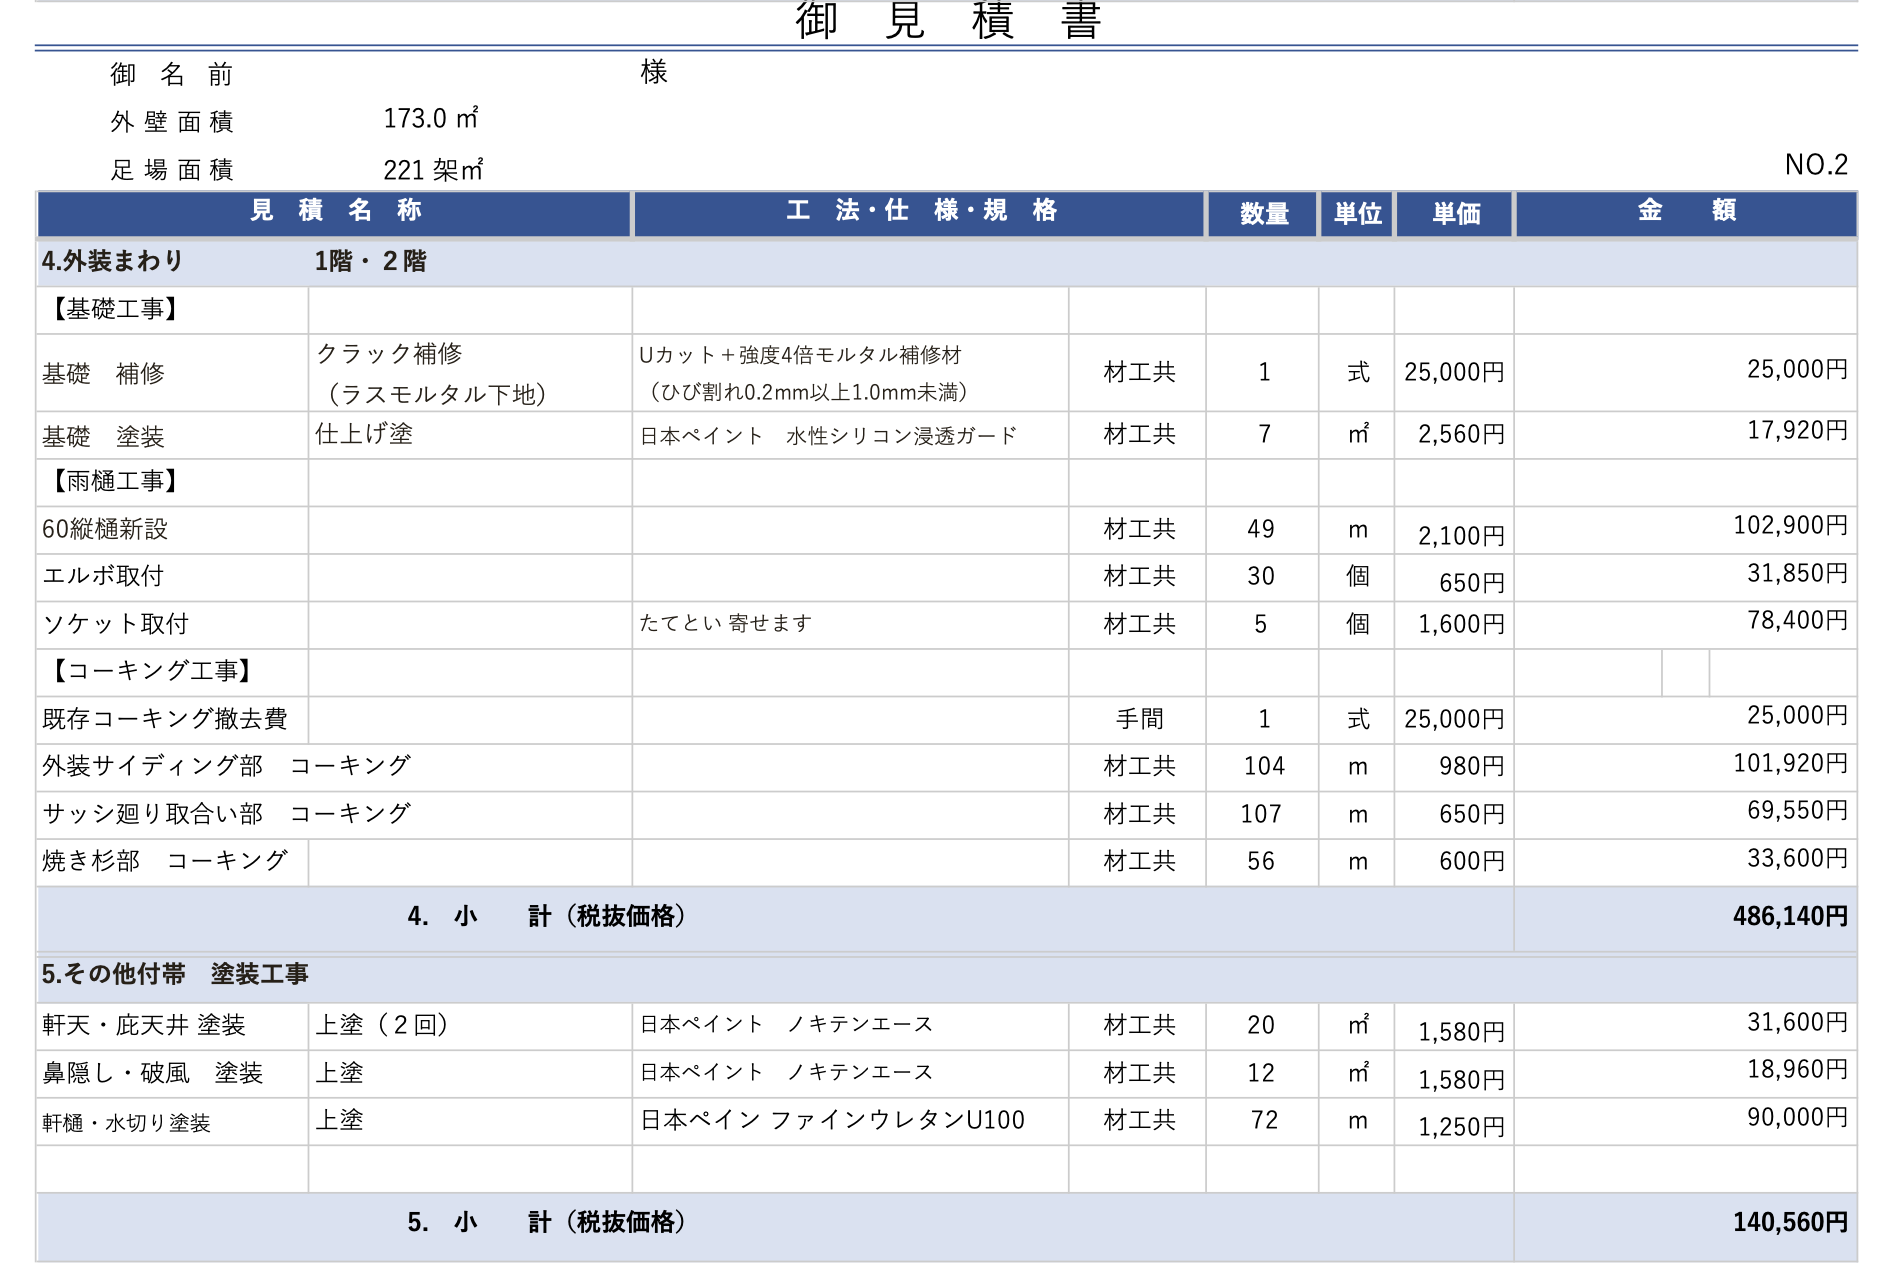Click the たてとい寄せます note cell
The height and width of the screenshot is (1282, 1892).
coord(850,624)
